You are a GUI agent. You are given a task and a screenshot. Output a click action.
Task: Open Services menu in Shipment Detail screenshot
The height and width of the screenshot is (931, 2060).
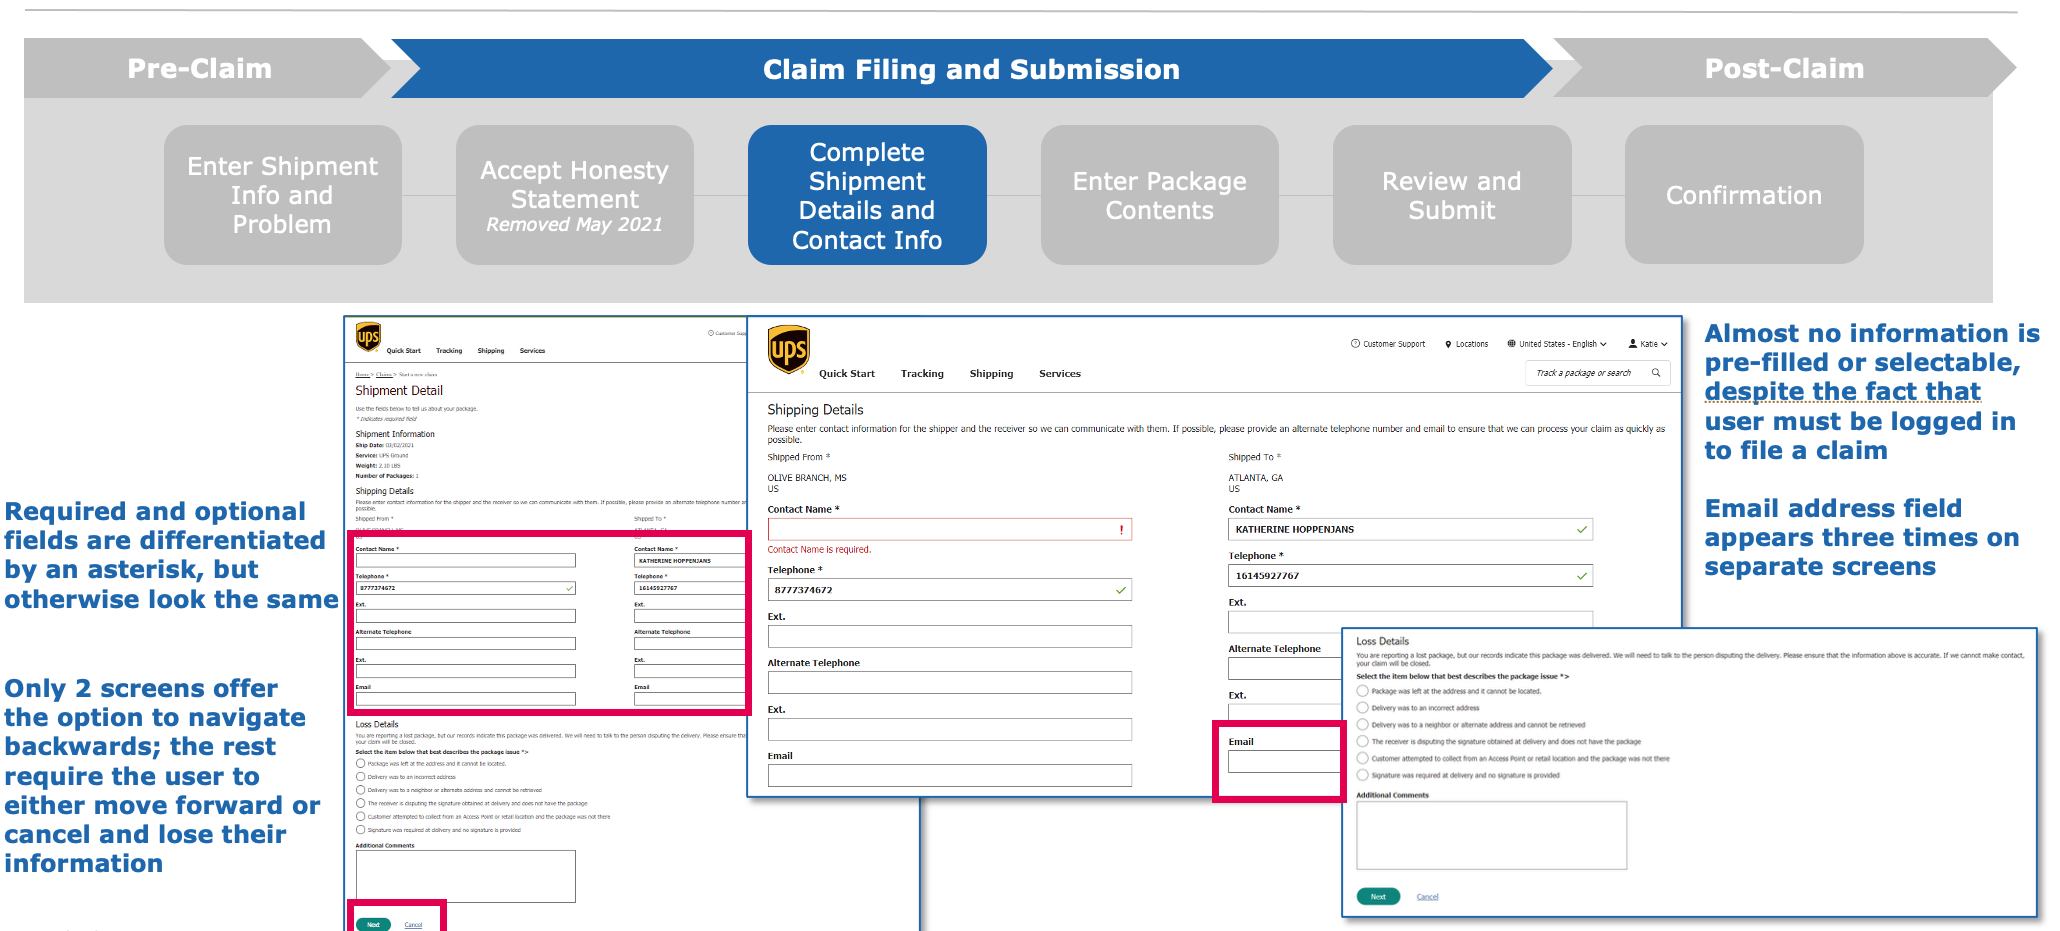[x=532, y=351]
